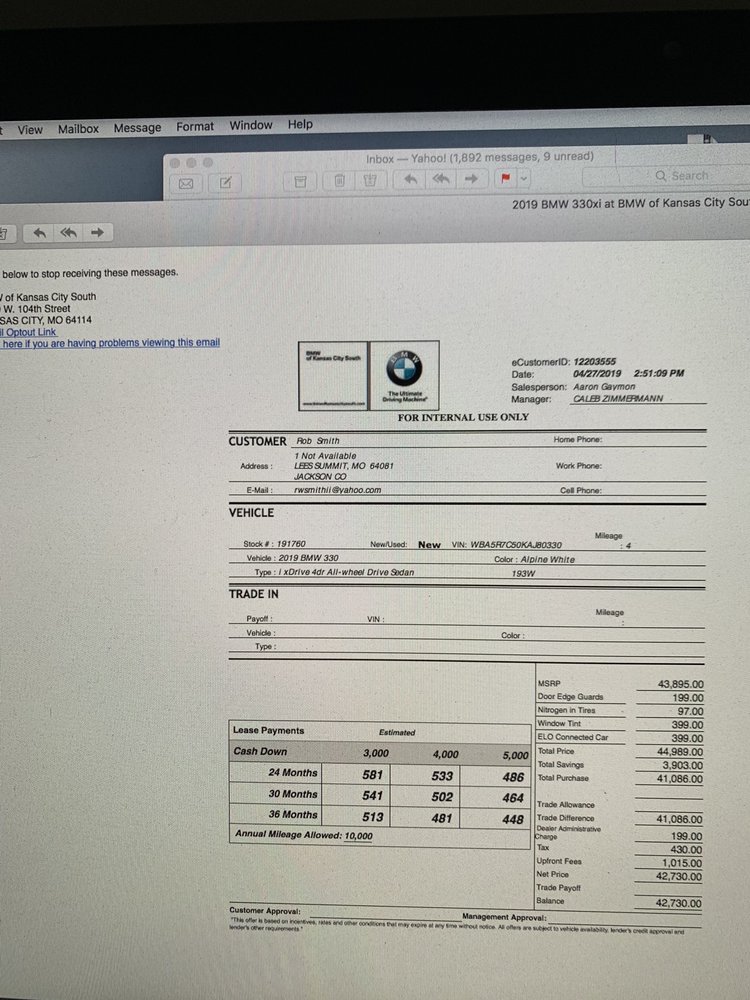Click the Optout Link in the email

click(x=30, y=332)
